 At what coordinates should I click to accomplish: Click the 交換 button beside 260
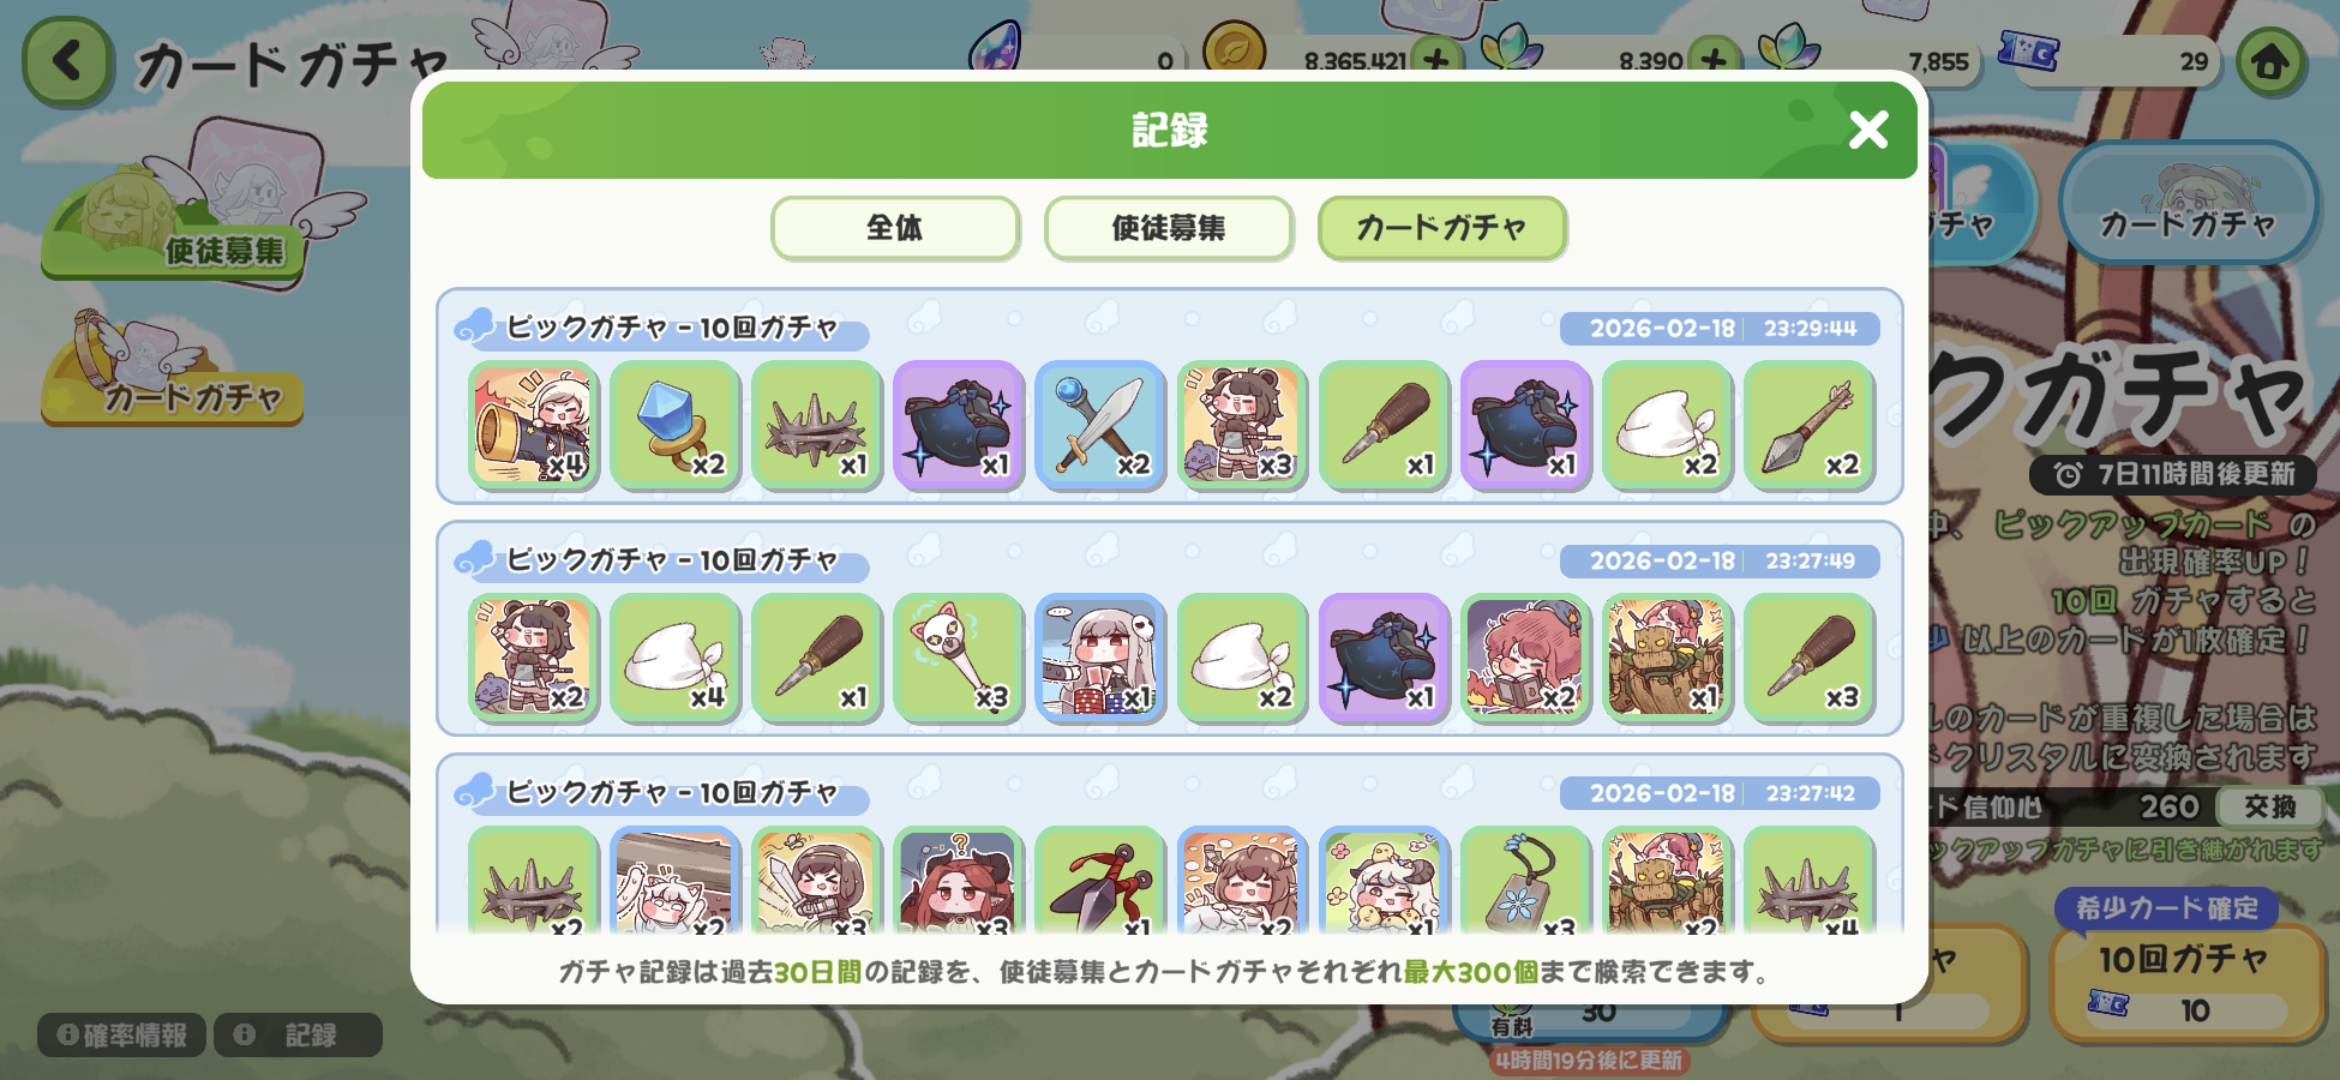tap(2269, 806)
